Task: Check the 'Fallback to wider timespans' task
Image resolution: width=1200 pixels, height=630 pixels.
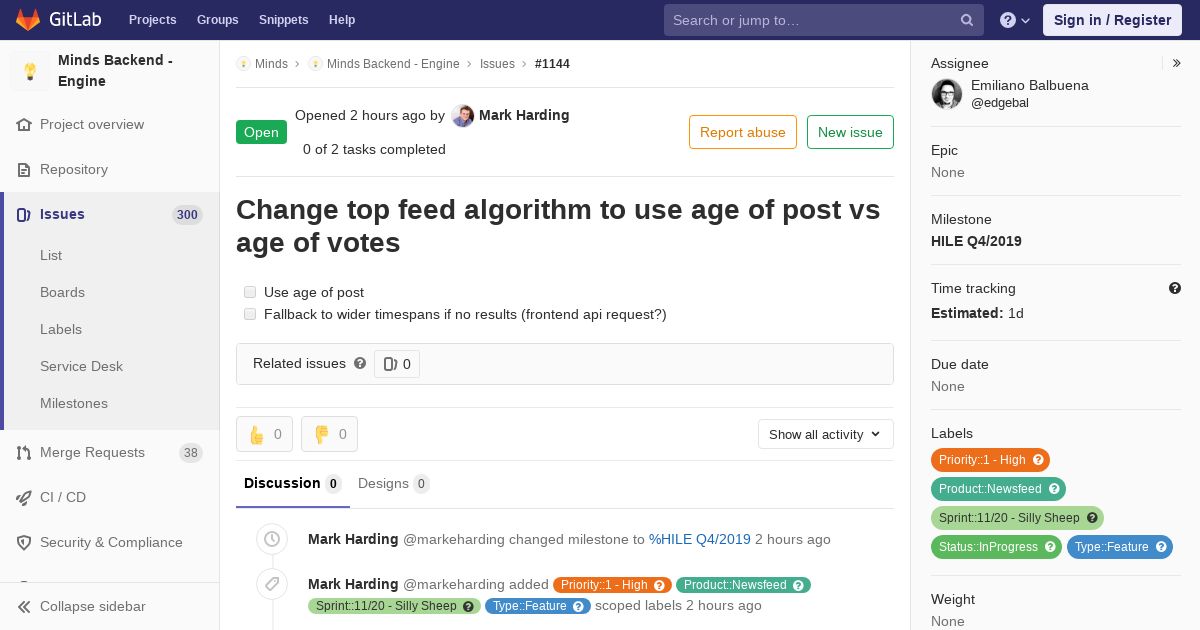Action: [x=250, y=314]
